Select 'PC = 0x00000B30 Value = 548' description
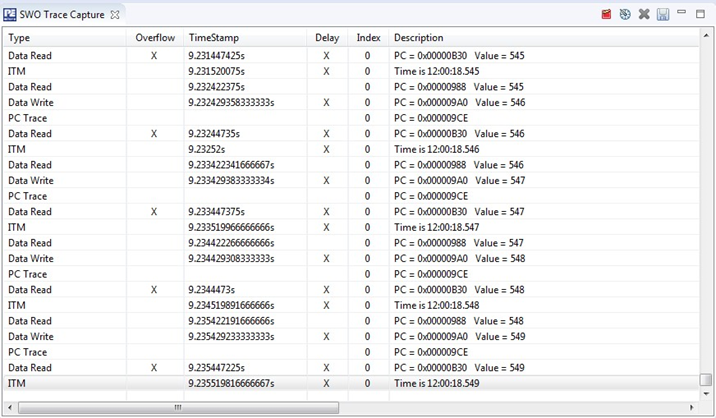The height and width of the screenshot is (418, 716). tap(459, 290)
